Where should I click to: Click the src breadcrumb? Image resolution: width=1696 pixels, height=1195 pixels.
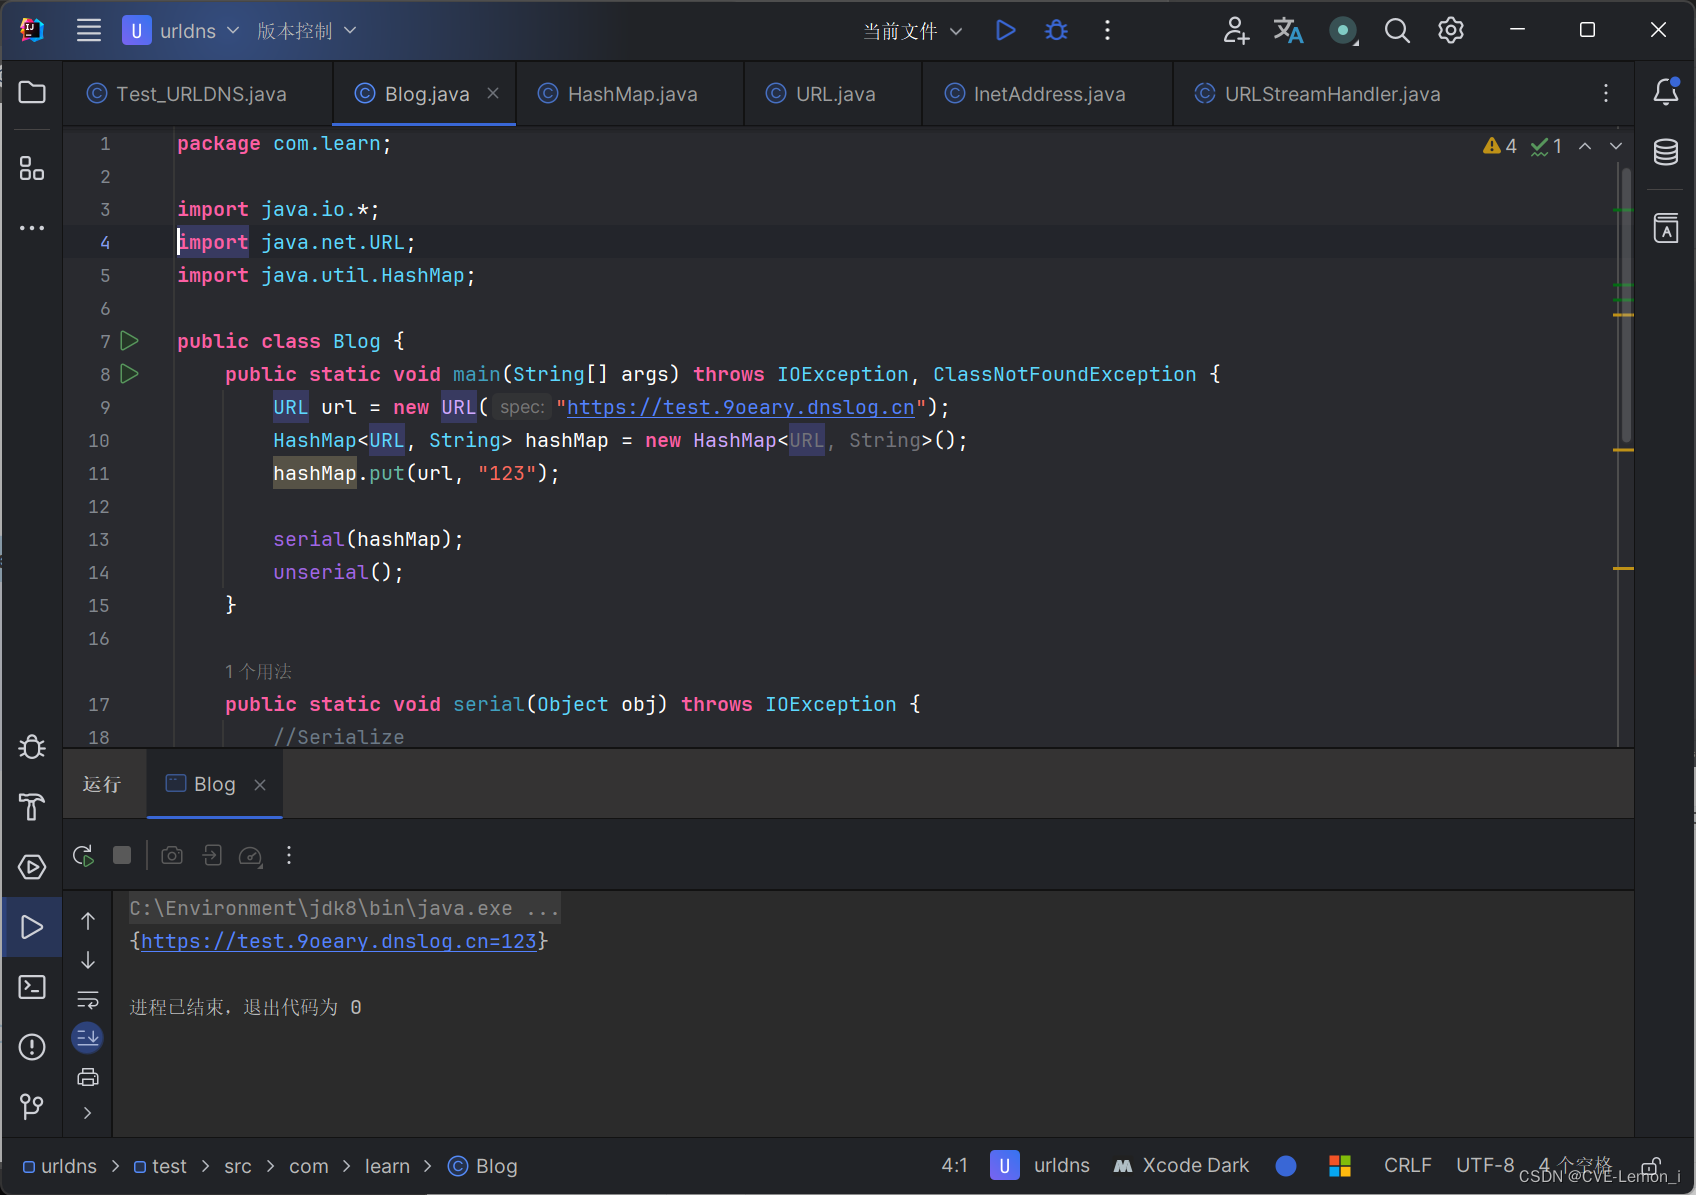[x=238, y=1166]
